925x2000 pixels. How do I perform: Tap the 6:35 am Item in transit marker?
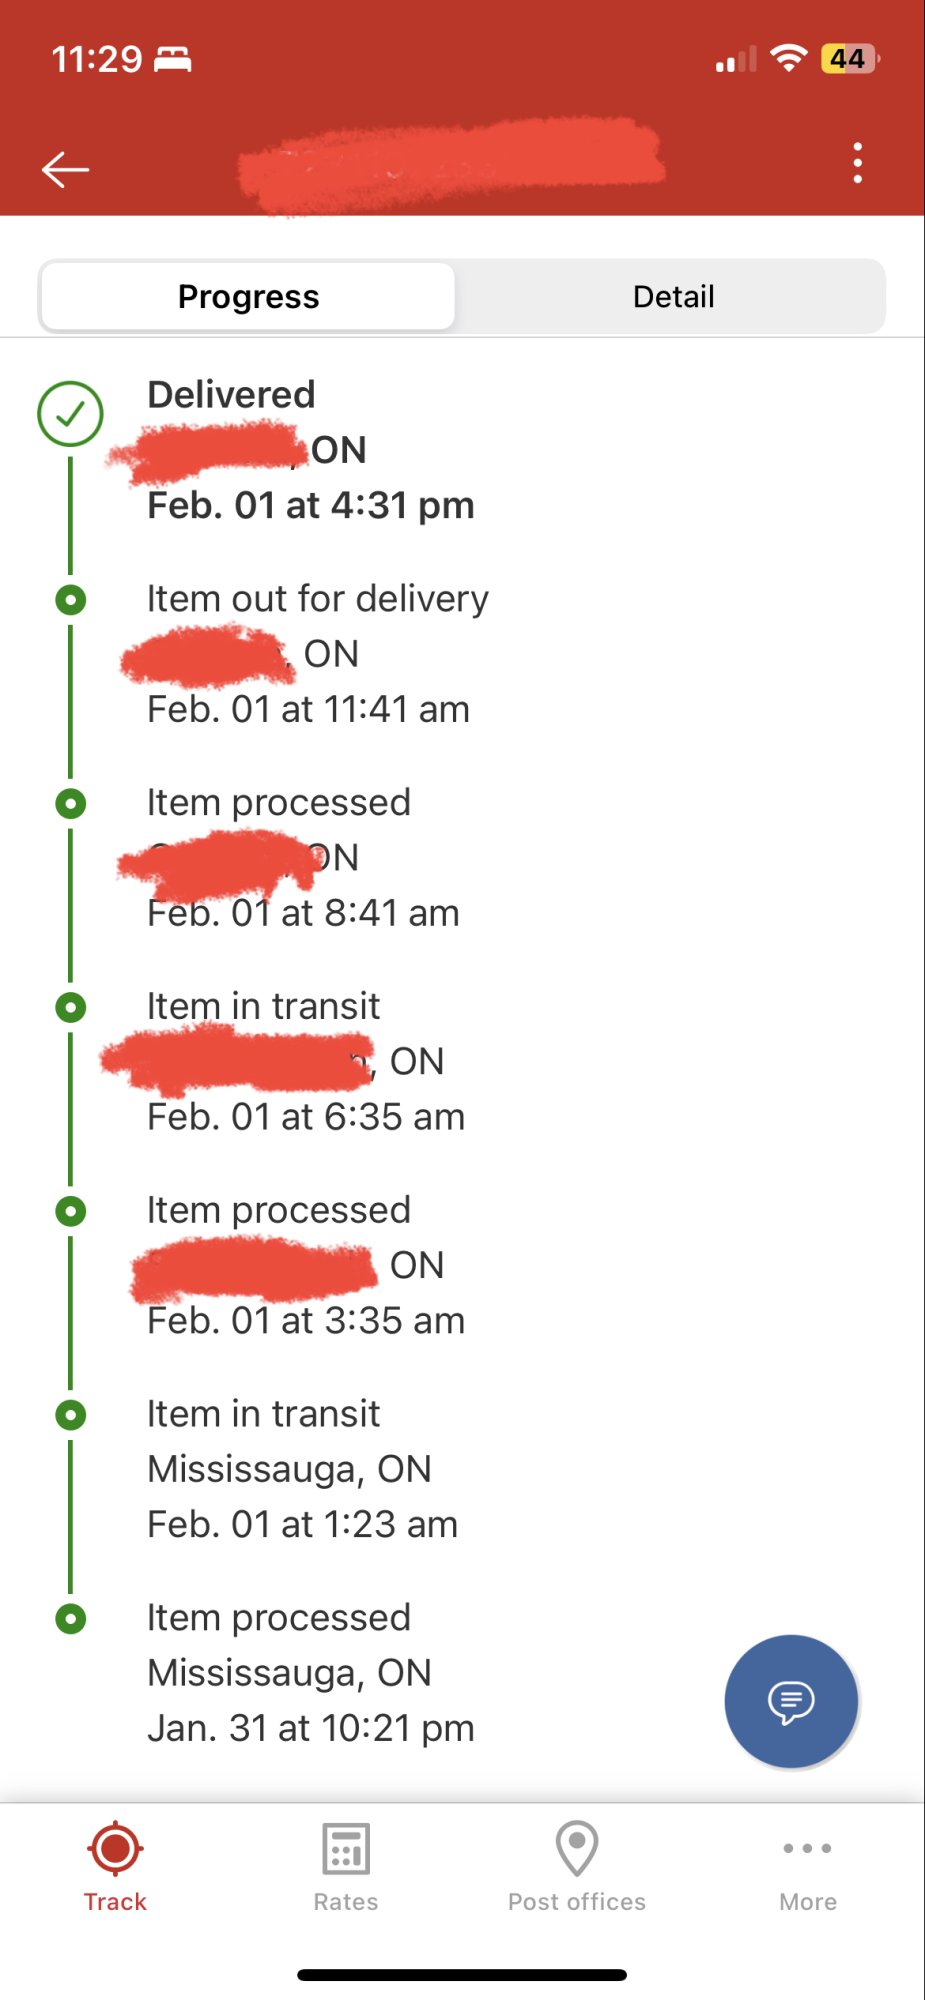click(70, 1007)
